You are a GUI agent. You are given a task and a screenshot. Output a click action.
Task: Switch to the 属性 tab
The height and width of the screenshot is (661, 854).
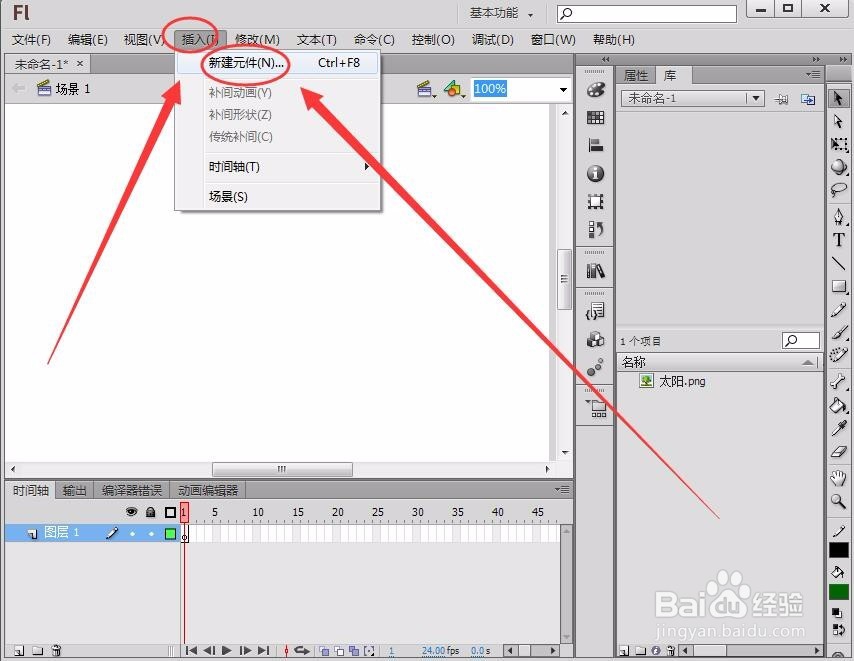[638, 74]
